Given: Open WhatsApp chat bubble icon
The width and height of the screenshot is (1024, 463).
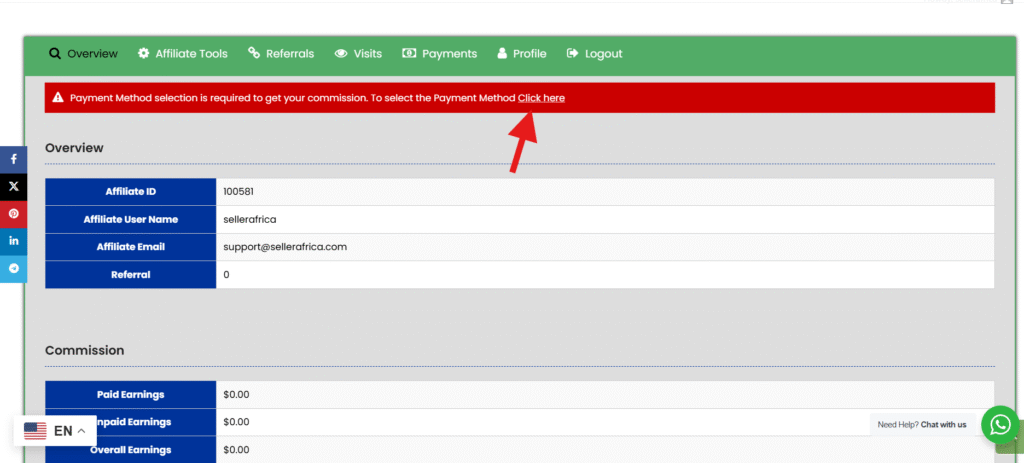Looking at the screenshot, I should click(x=999, y=424).
